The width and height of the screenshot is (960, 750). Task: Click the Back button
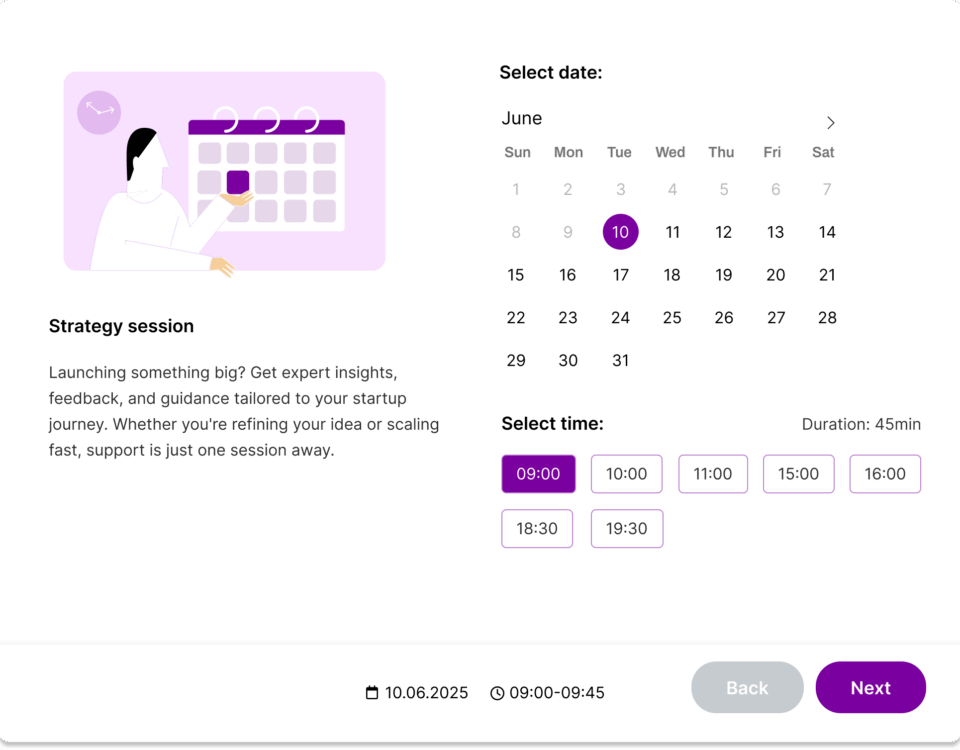tap(747, 688)
